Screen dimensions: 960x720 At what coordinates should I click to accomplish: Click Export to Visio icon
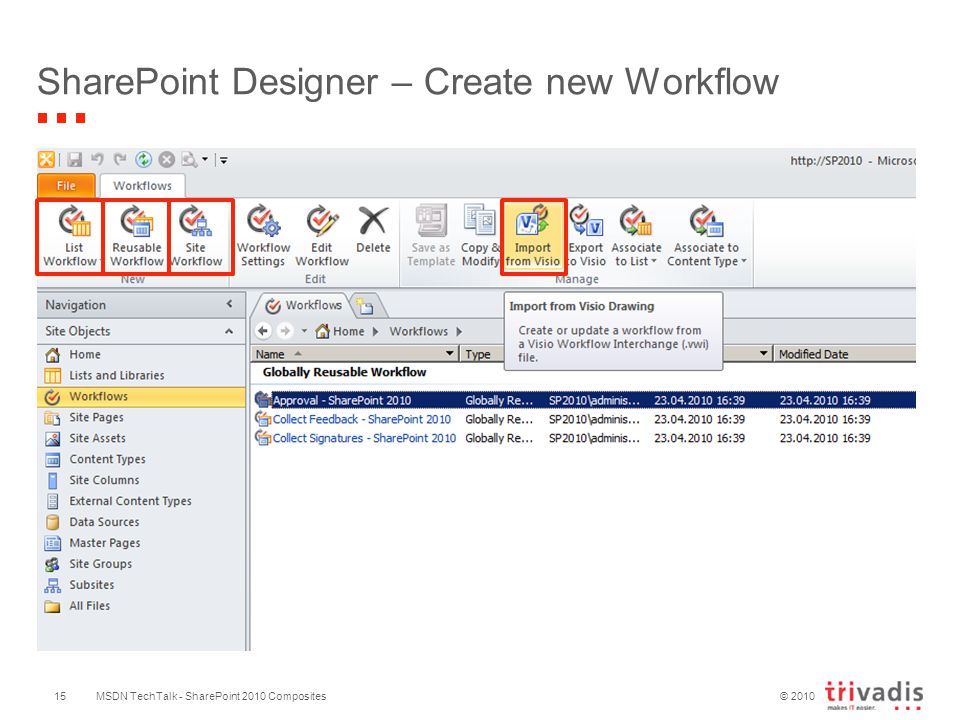click(x=586, y=221)
